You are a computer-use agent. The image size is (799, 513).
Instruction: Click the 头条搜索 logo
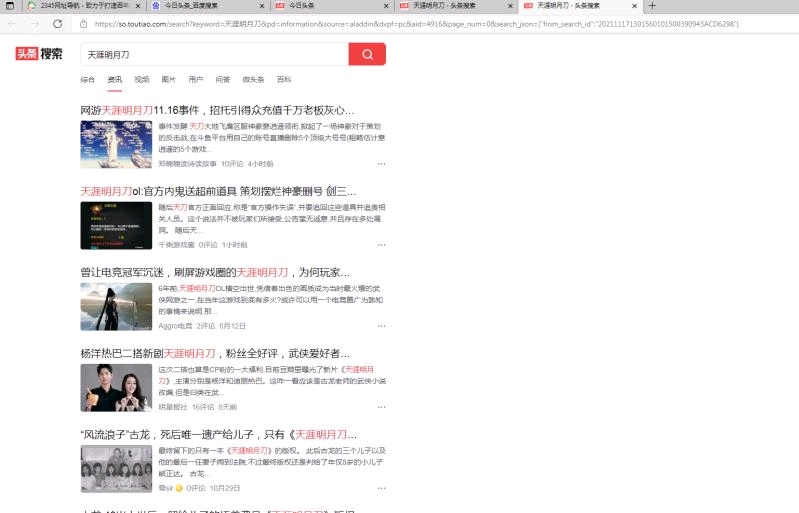point(39,53)
